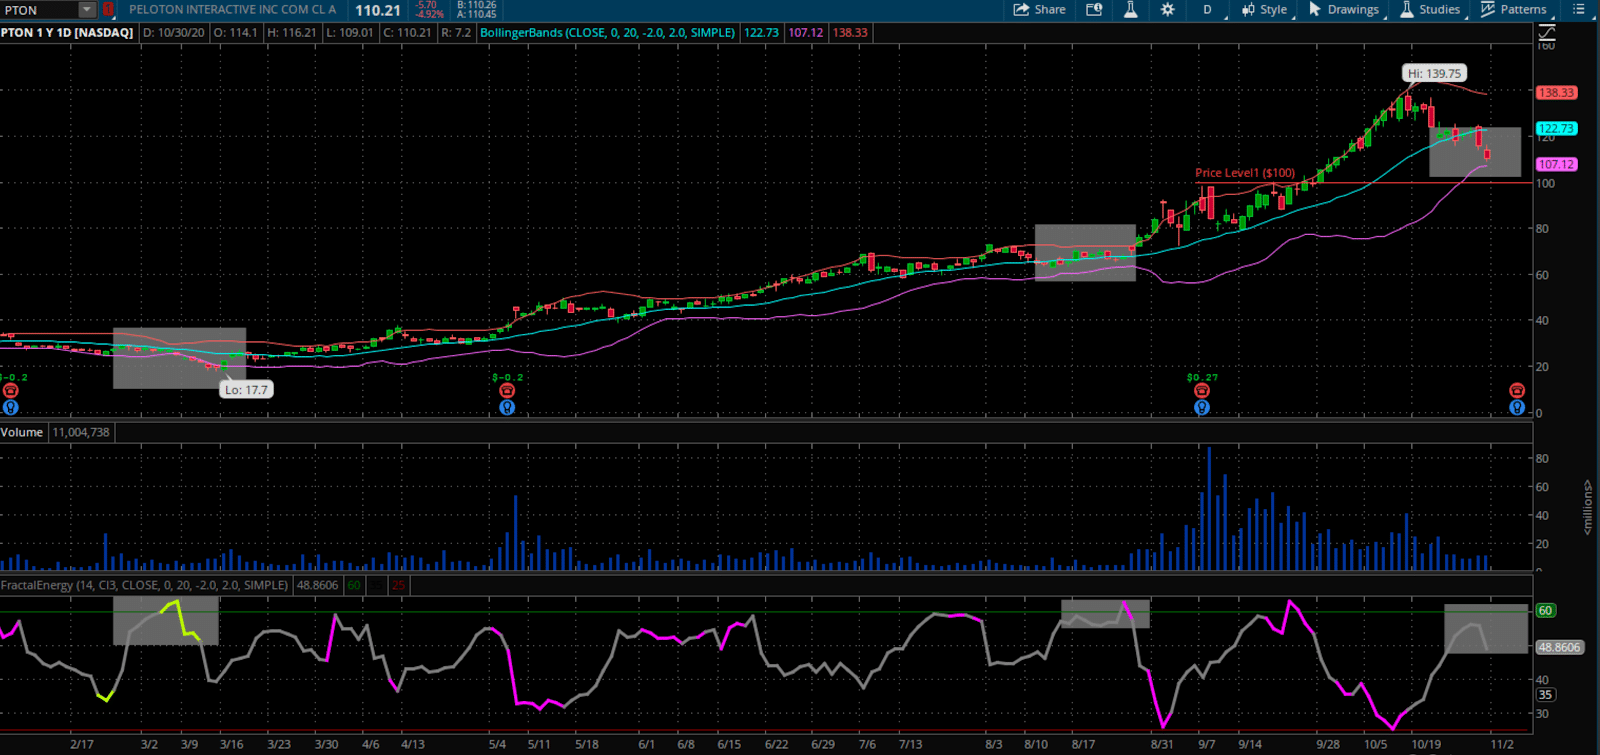Click the FractalEnergy value 48.8606 in header
1600x755 pixels.
pyautogui.click(x=318, y=585)
